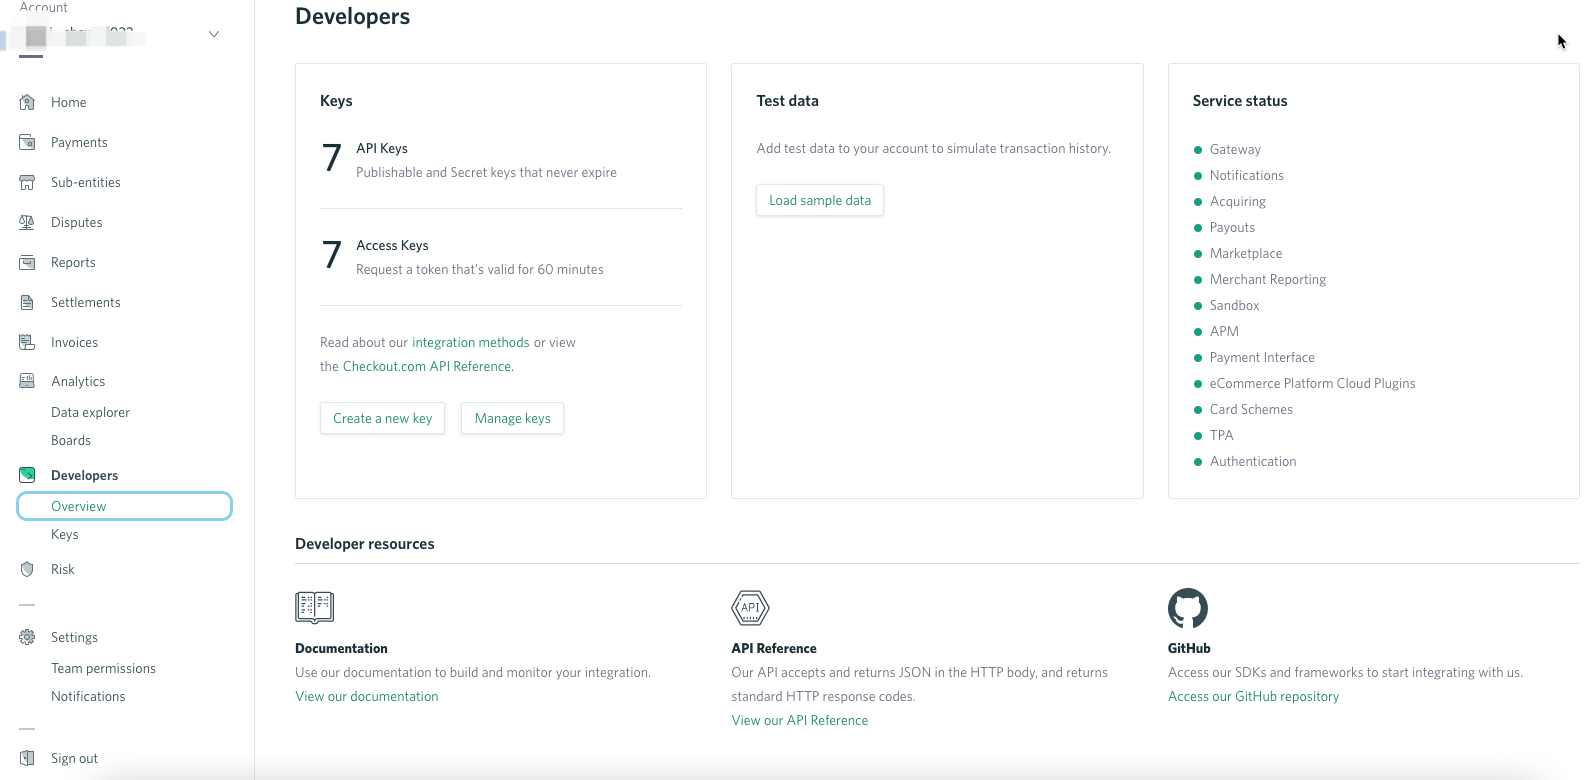Click the Create a new key button
This screenshot has height=780, width=1592.
tap(382, 418)
